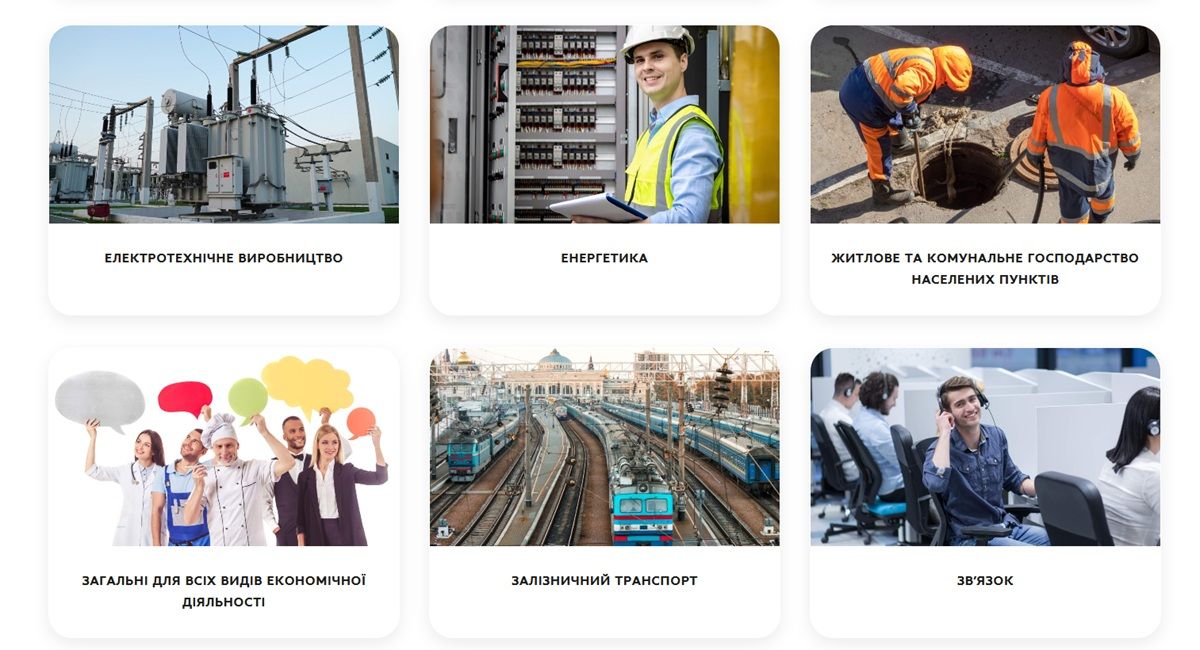Click the tablet held by engineer
Screen dimensions: 1200x650
[x=598, y=207]
